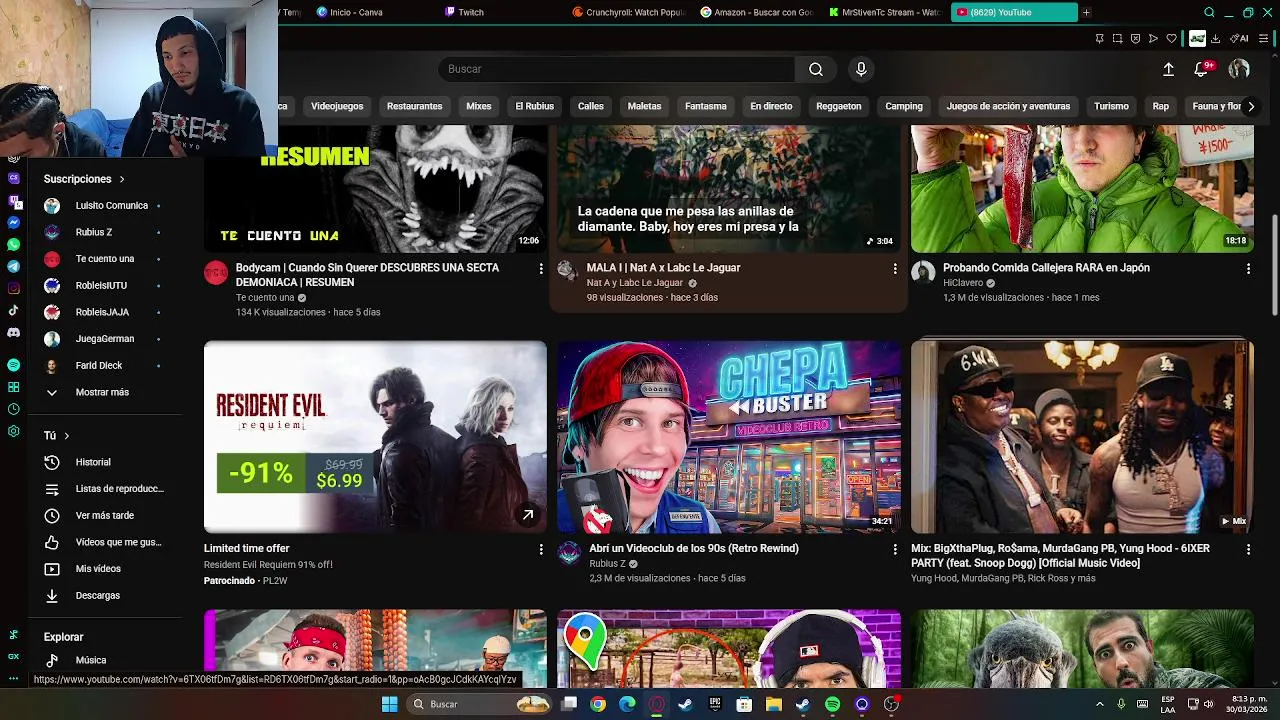Open a new browser tab
Viewport: 1280px width, 720px height.
pos(1086,12)
